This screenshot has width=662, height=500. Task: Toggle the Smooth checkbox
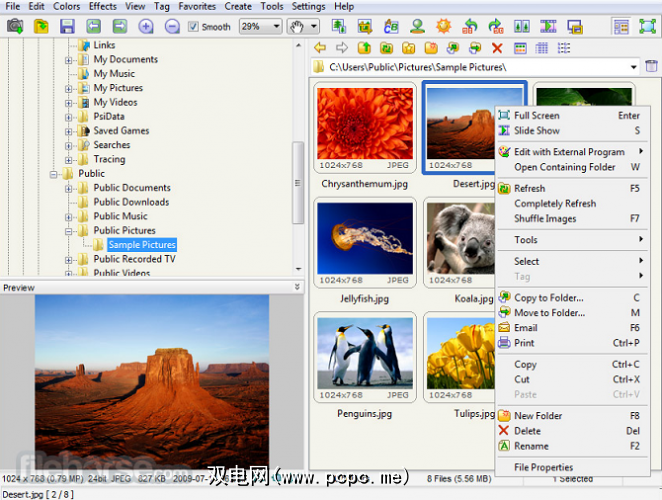click(194, 27)
